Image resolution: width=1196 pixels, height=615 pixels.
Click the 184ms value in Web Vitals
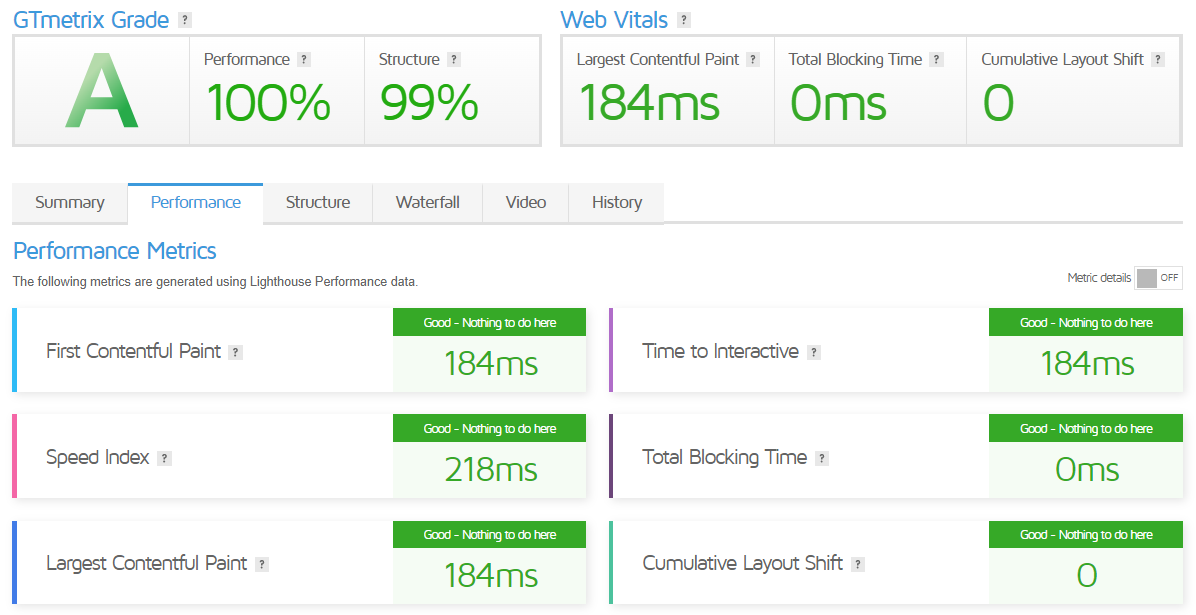point(649,103)
